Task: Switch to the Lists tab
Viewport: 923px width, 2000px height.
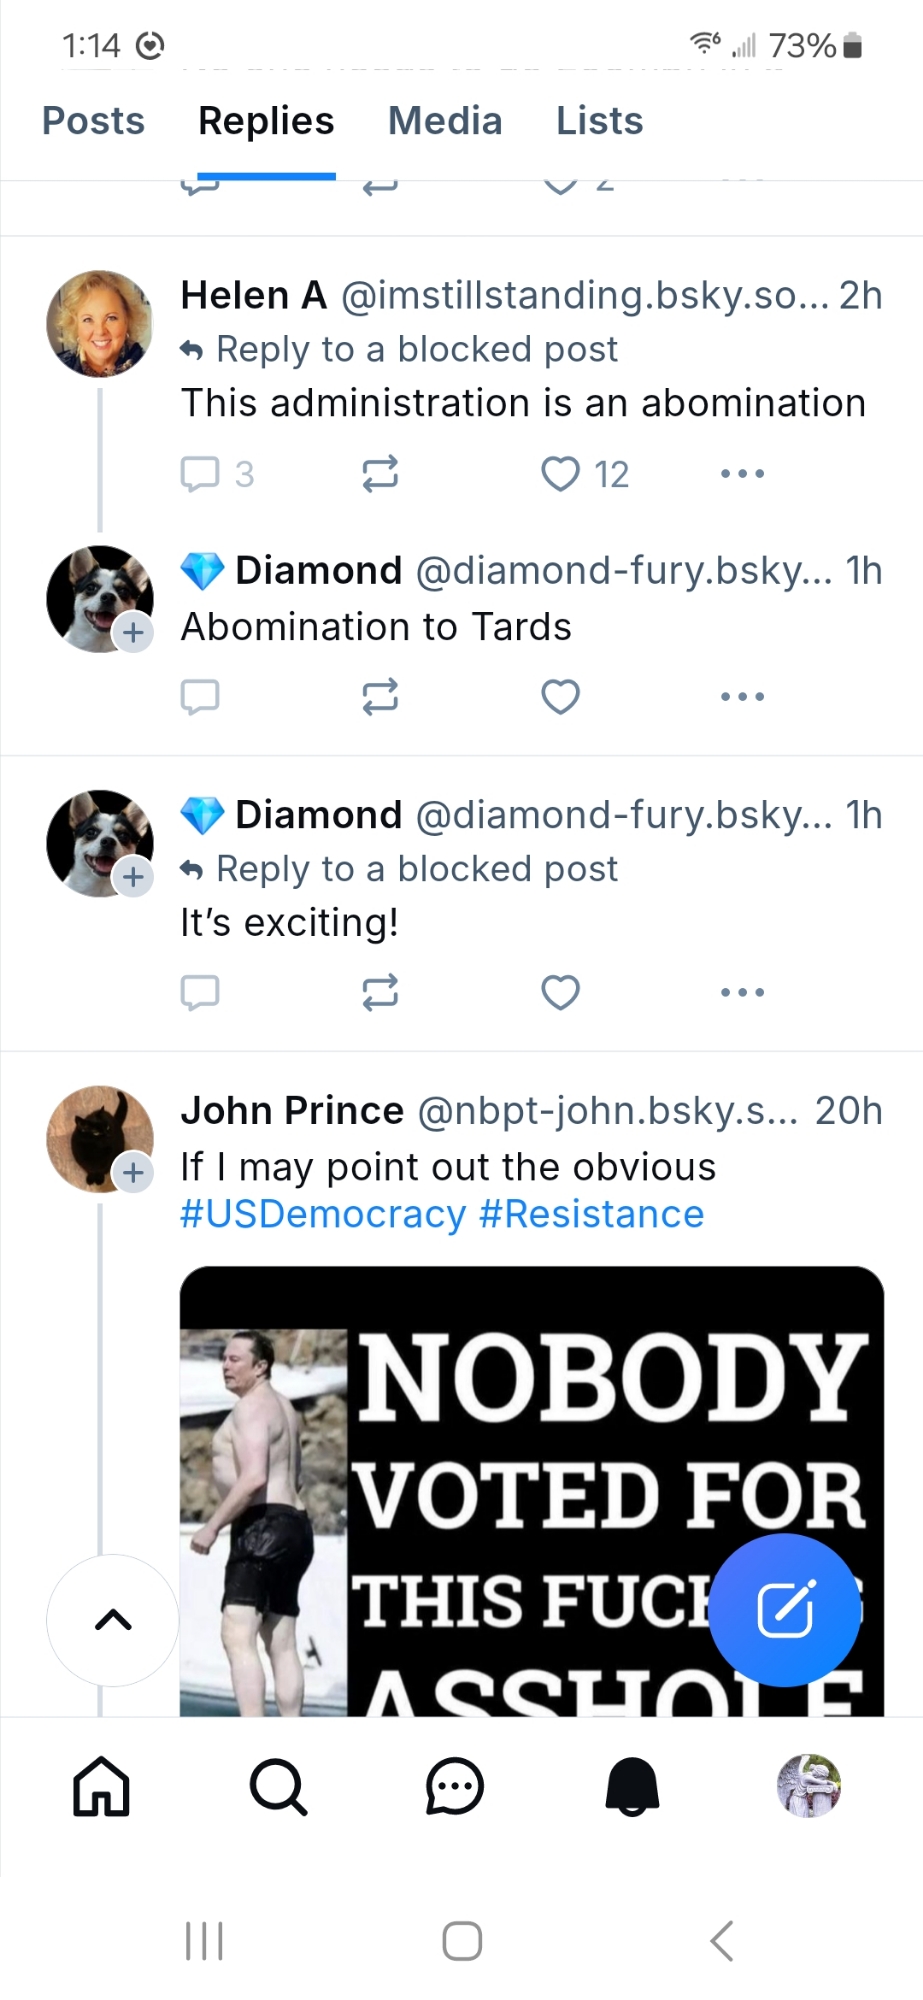Action: [x=599, y=121]
